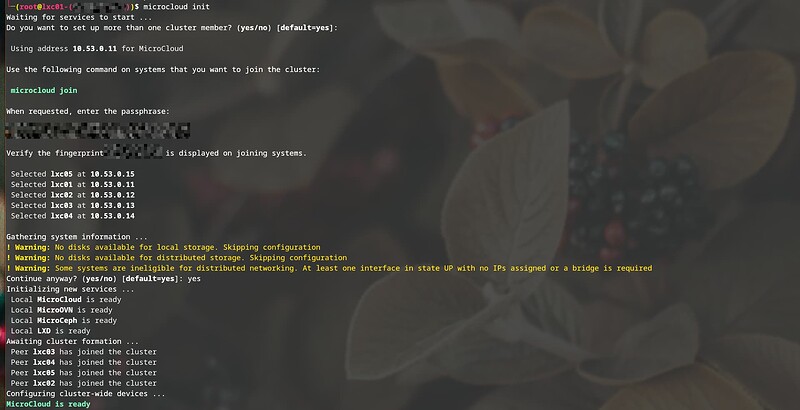This screenshot has height=410, width=800.
Task: Click the distributed storage warning line
Action: click(177, 258)
